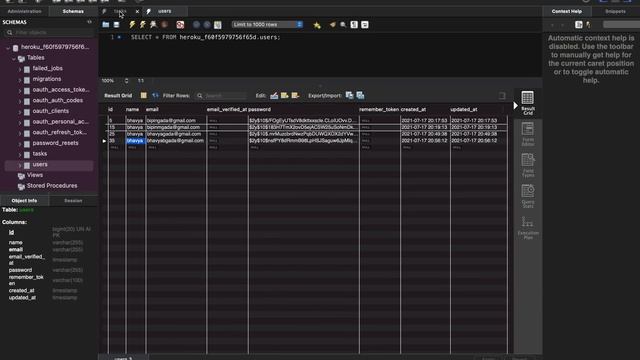Toggle invisible characters display
Screen dimensions: 640x360
354,25
